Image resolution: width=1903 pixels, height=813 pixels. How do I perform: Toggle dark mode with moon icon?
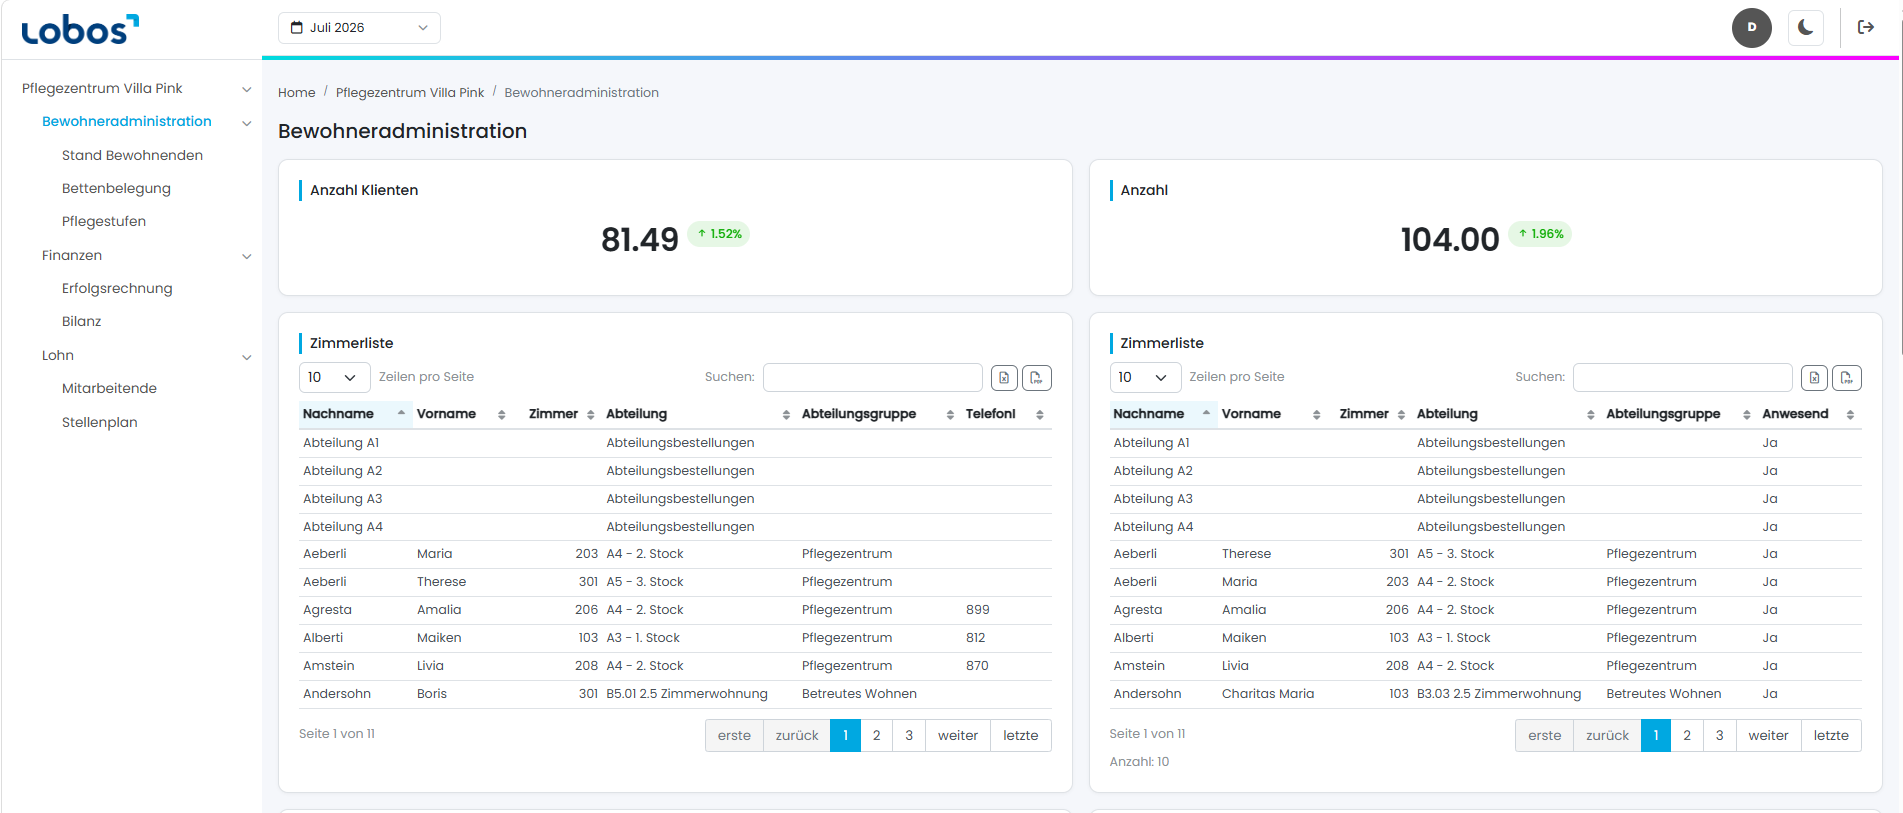click(1805, 27)
